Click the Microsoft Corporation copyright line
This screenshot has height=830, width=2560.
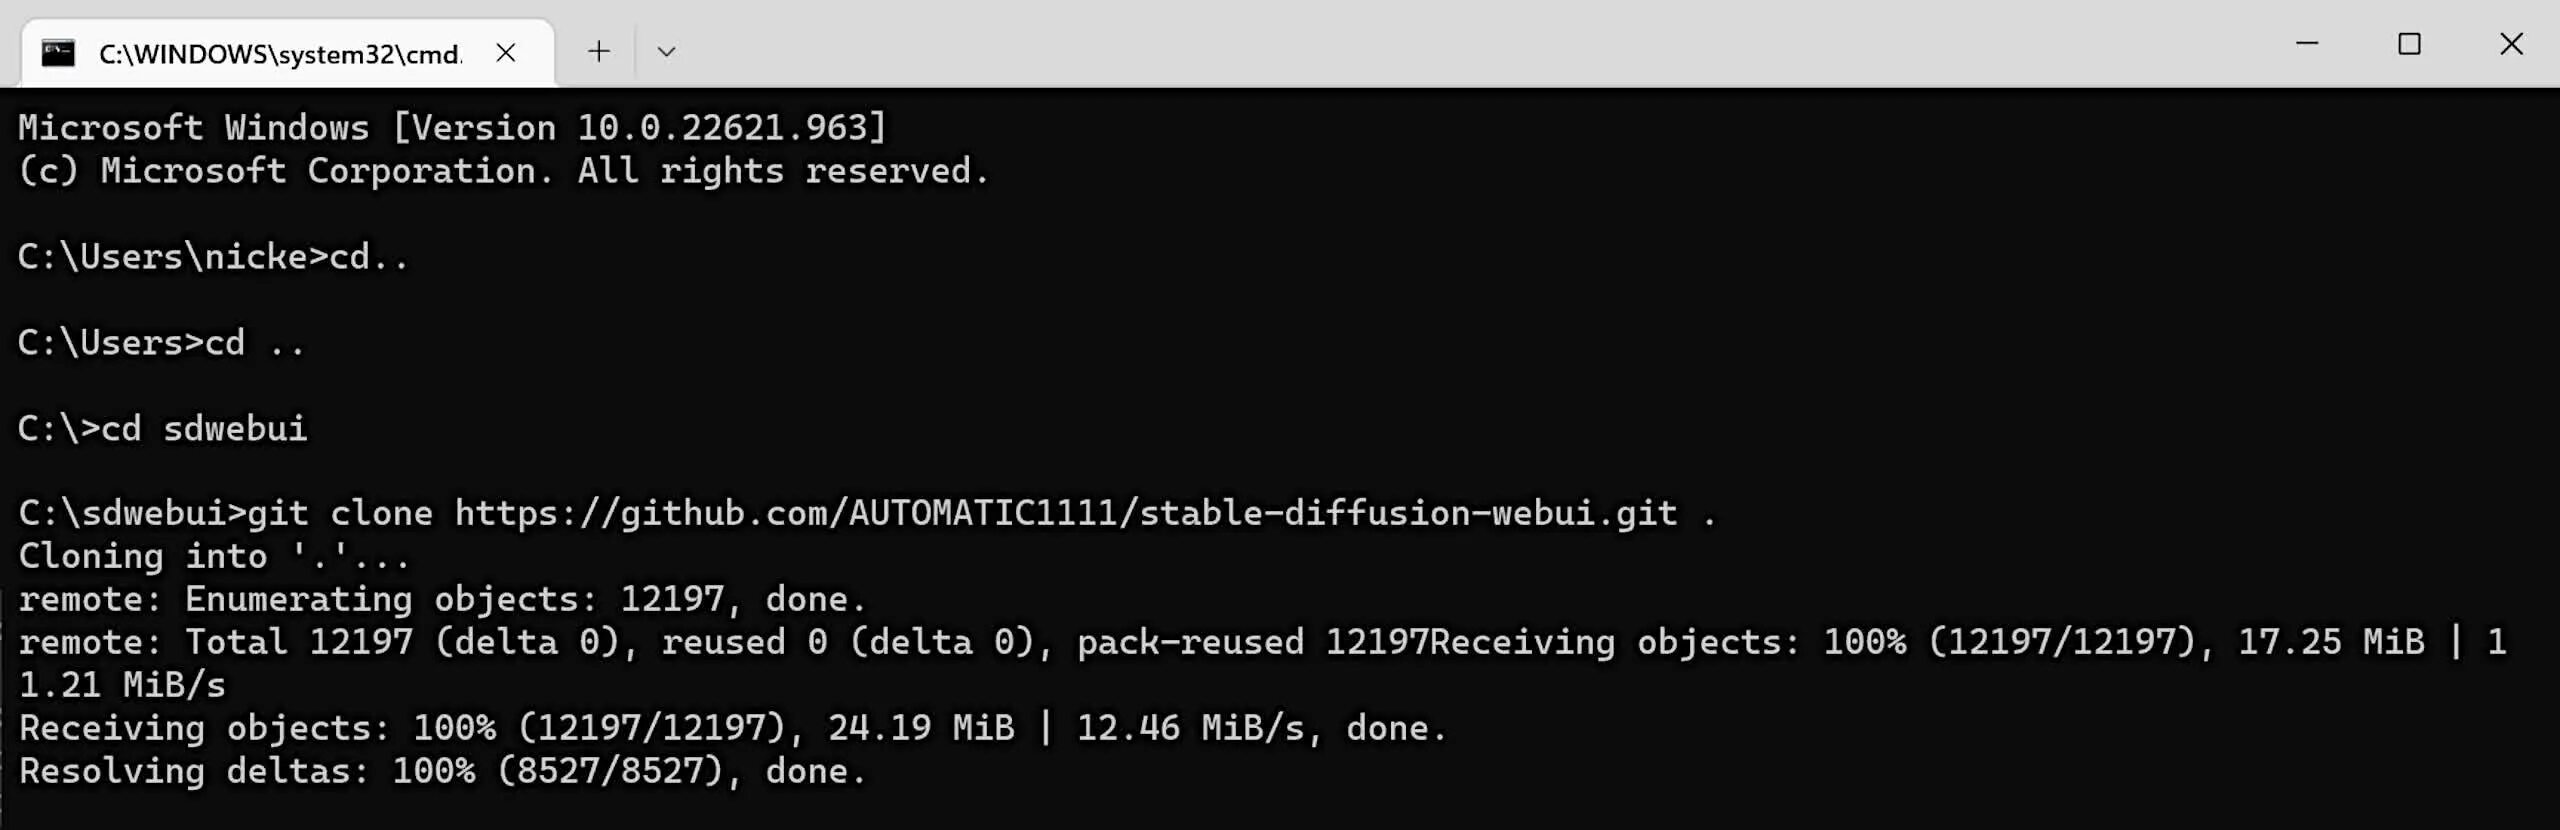pos(504,171)
